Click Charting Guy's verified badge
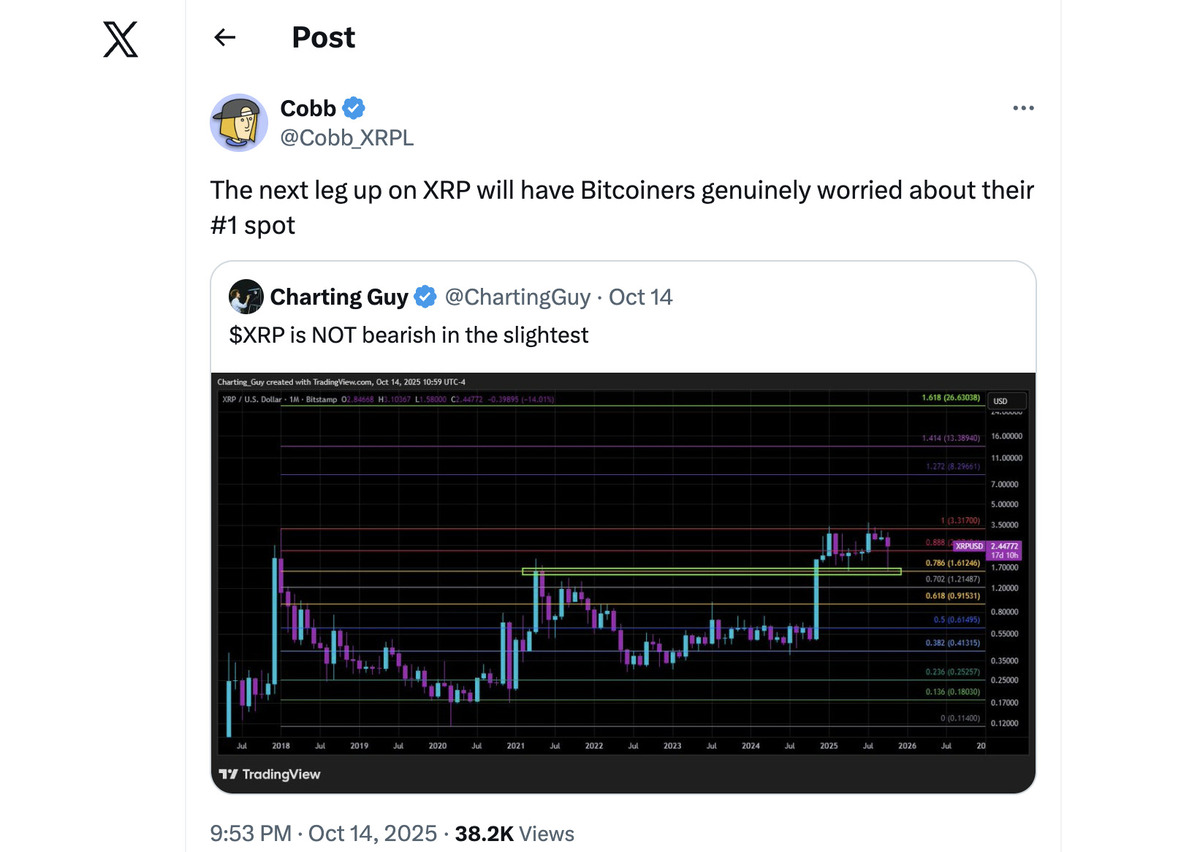Screen dimensions: 1200x852 tap(425, 297)
